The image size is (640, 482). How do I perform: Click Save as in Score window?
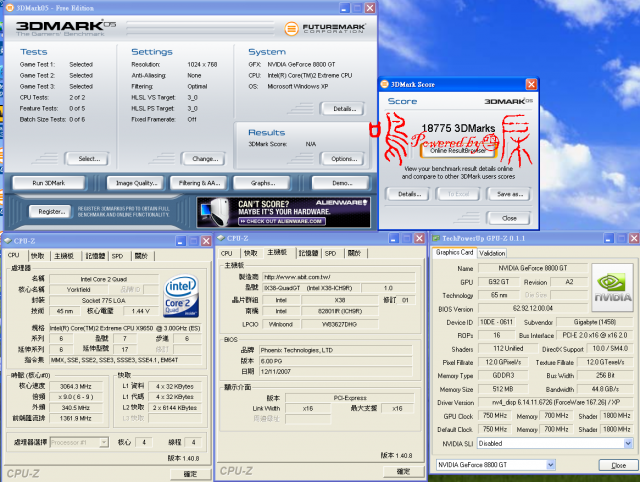(x=509, y=194)
